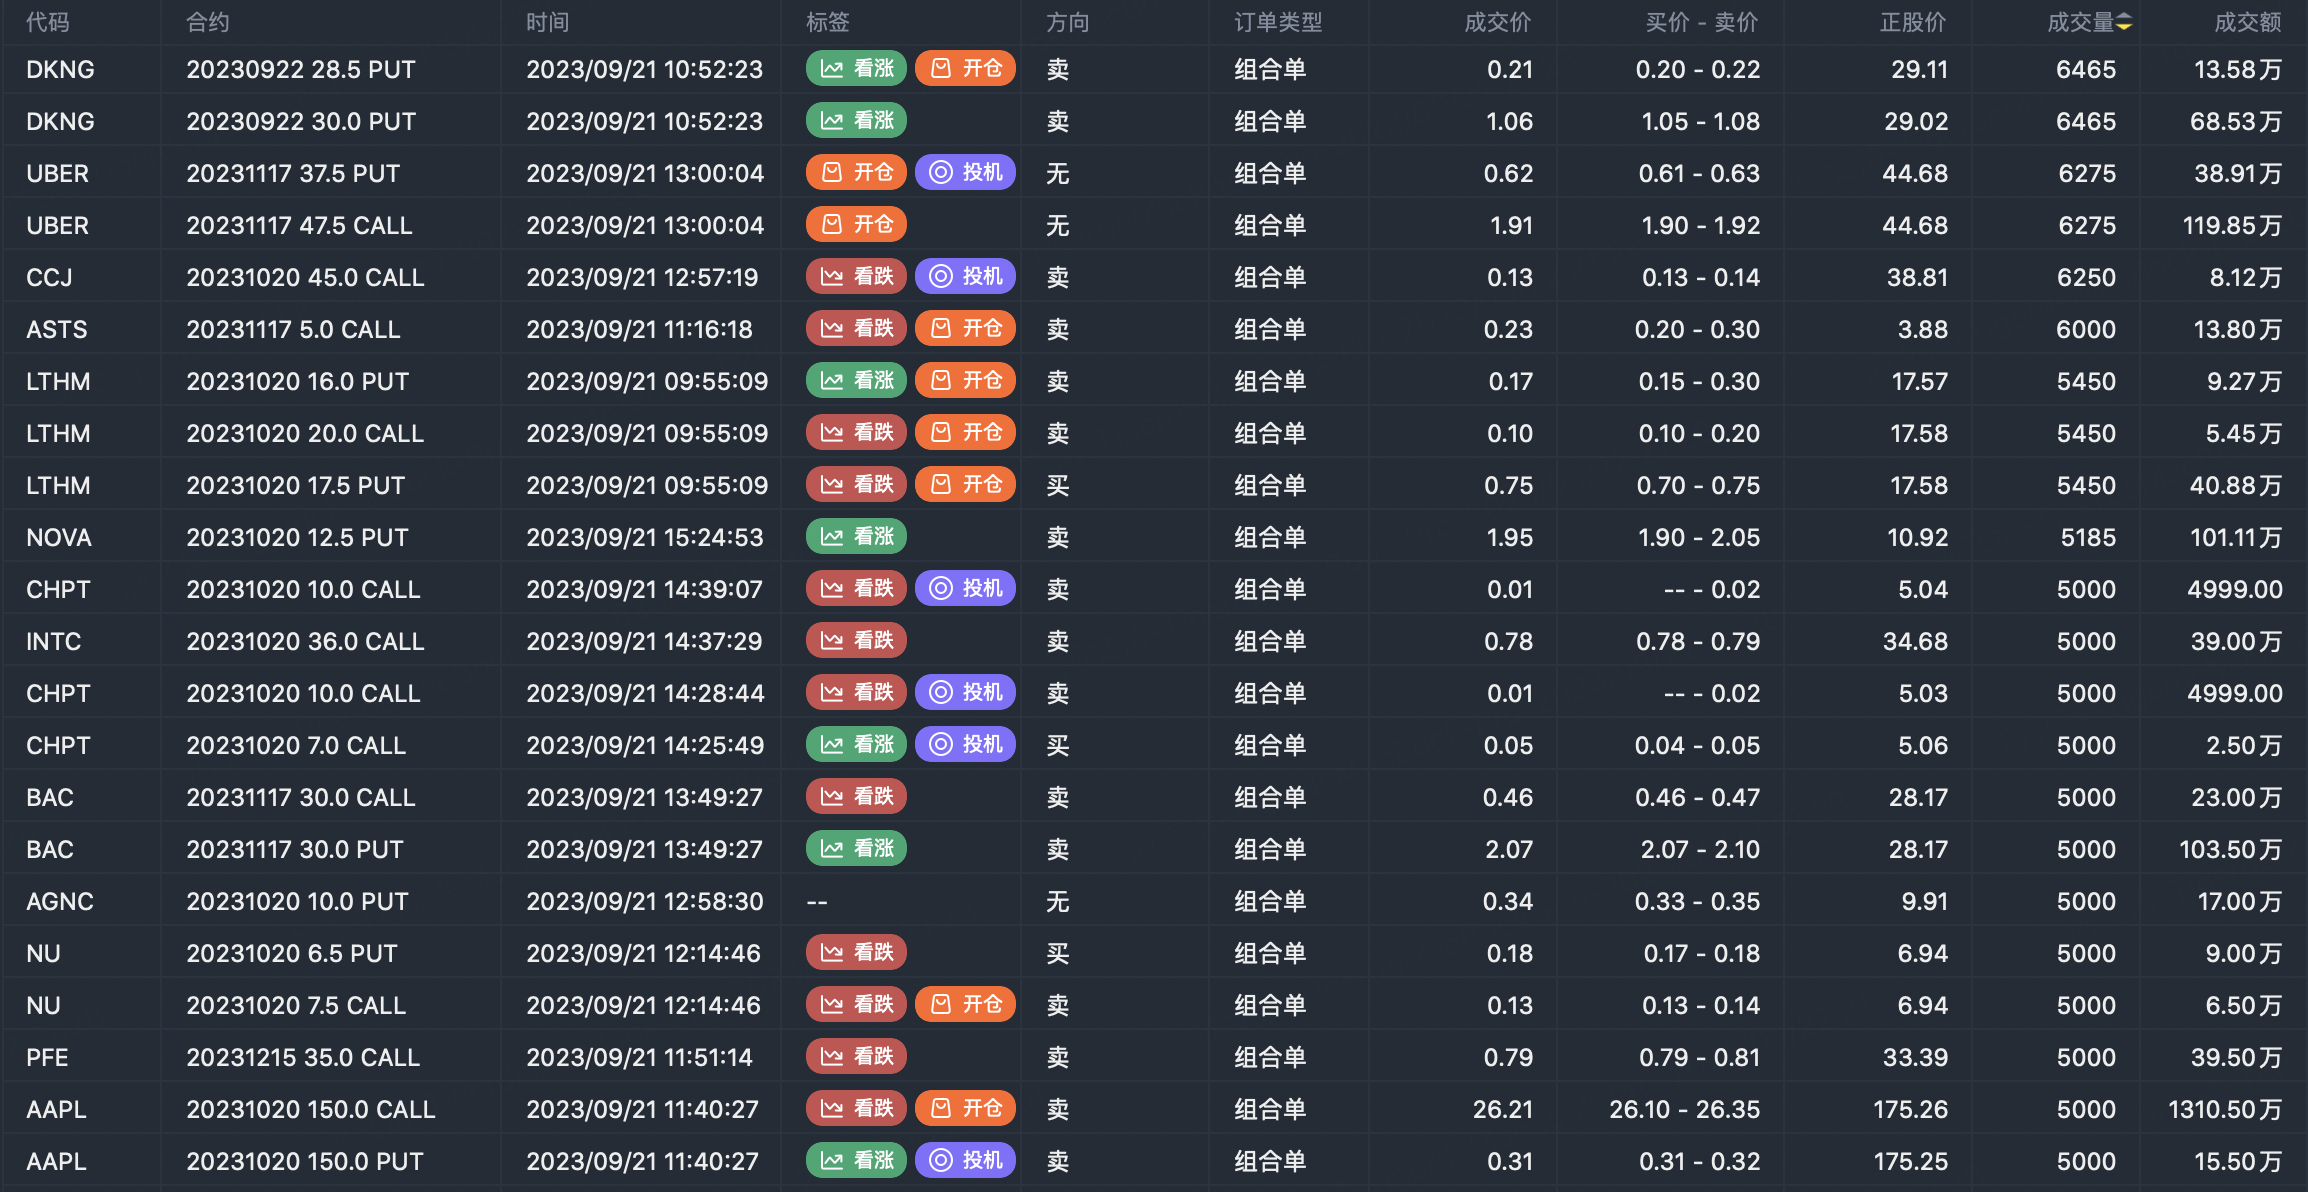Sort by the 正股价 column header
This screenshot has width=2308, height=1192.
click(1914, 22)
